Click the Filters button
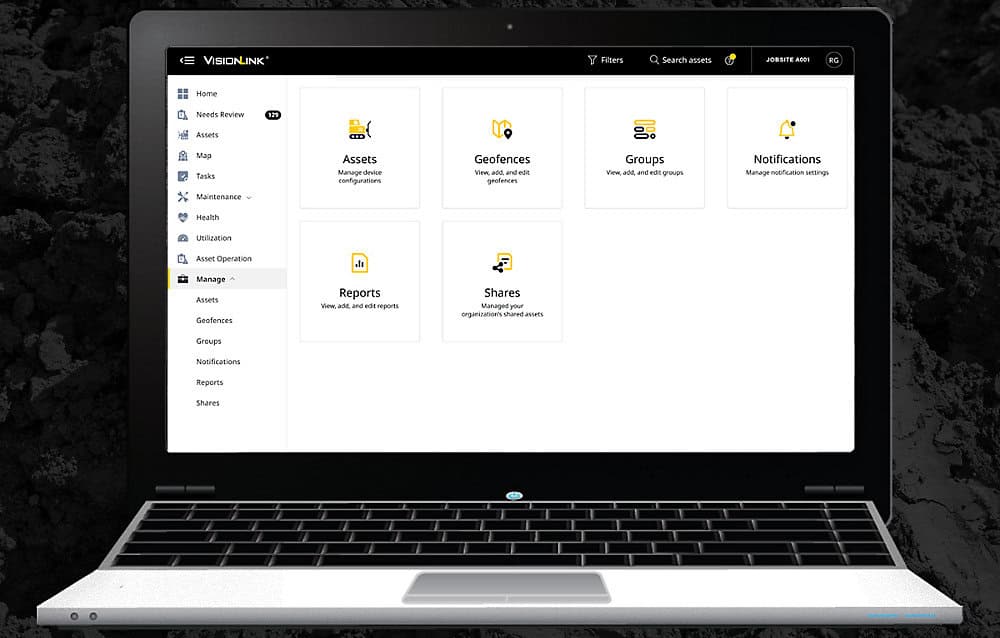The height and width of the screenshot is (638, 1000). 606,60
